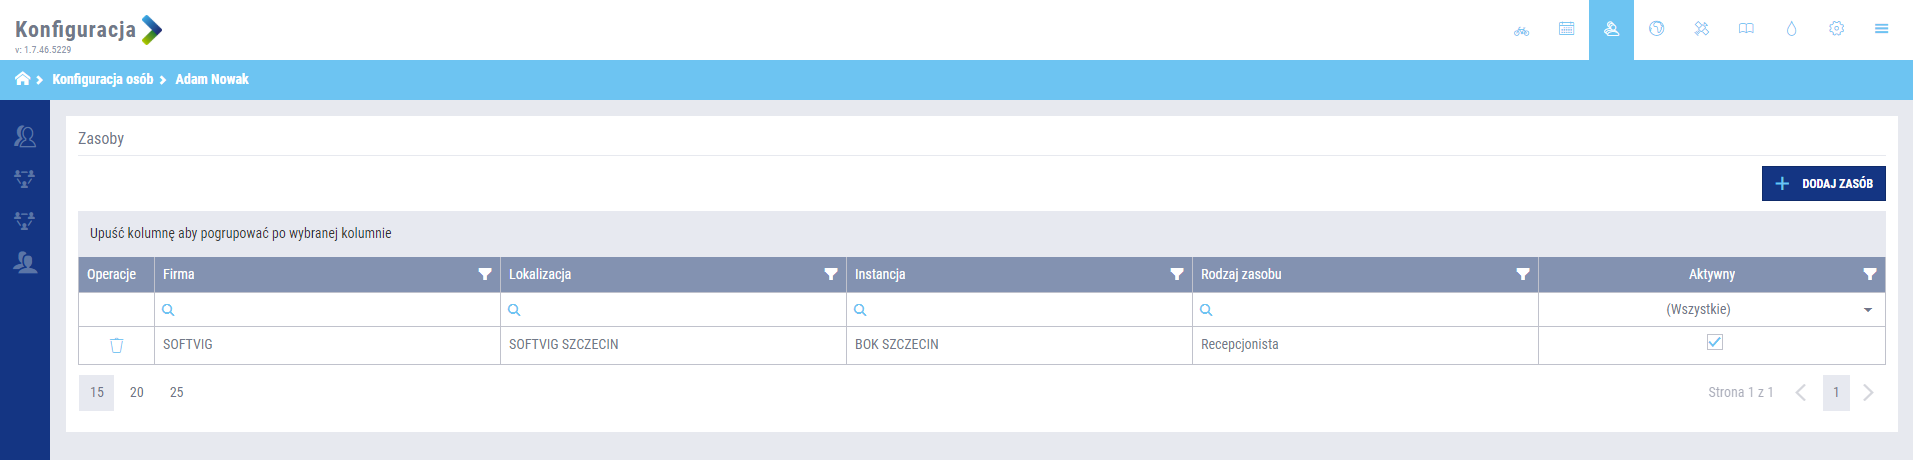Open the bicycle module icon
Image resolution: width=1913 pixels, height=460 pixels.
[1521, 30]
